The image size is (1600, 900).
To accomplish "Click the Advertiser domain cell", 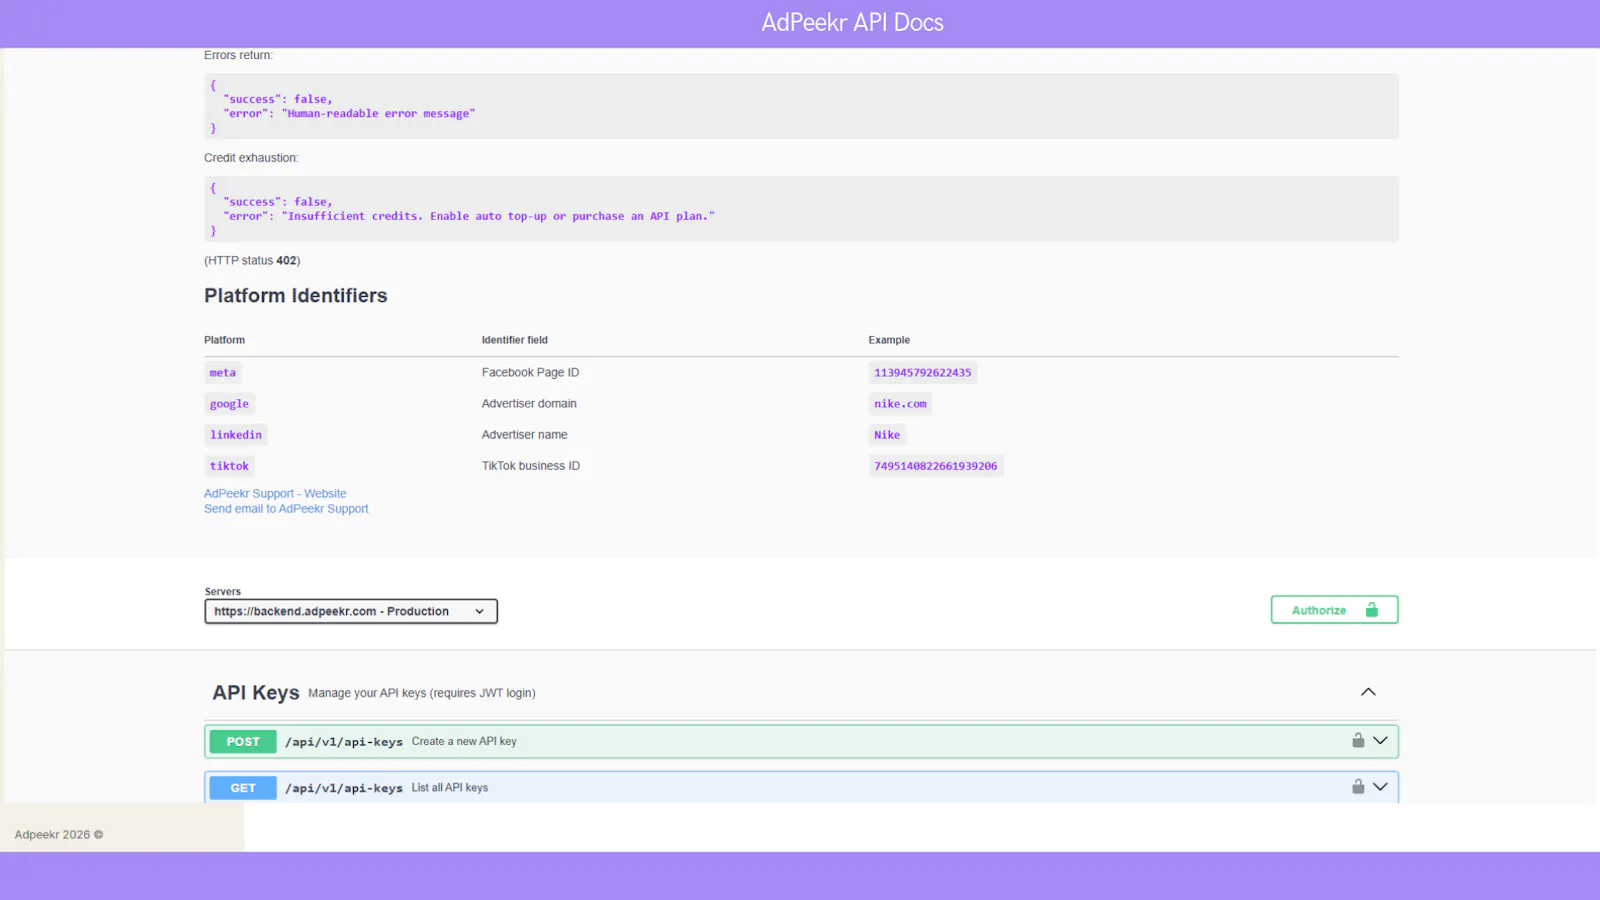I will [529, 404].
